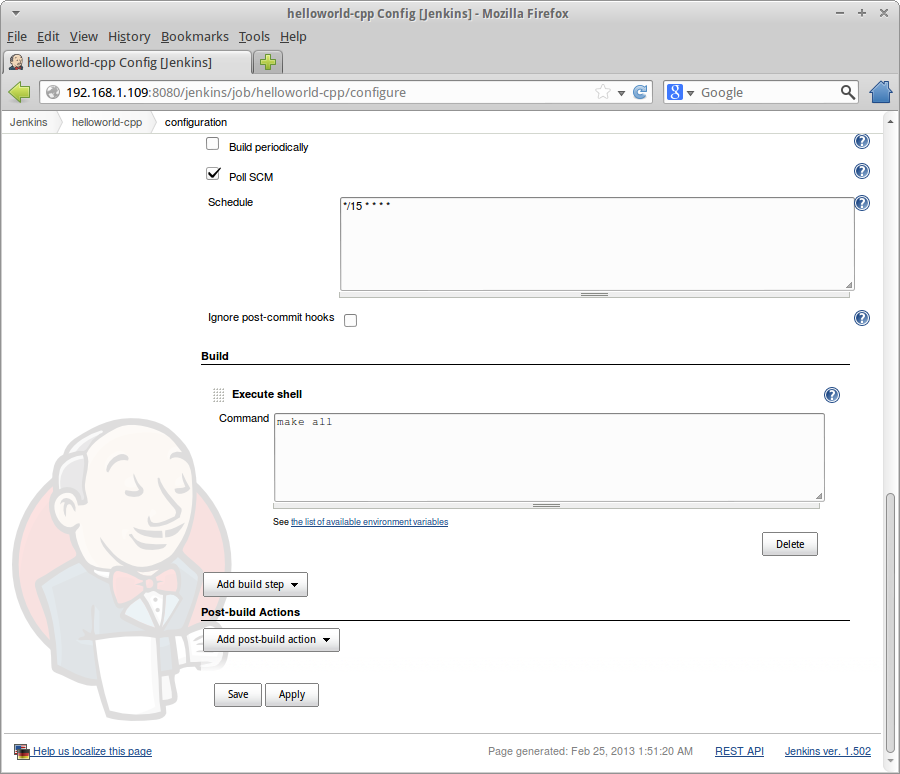Open help for Ignore post-commit hooks
Viewport: 900px width, 774px height.
click(x=862, y=318)
